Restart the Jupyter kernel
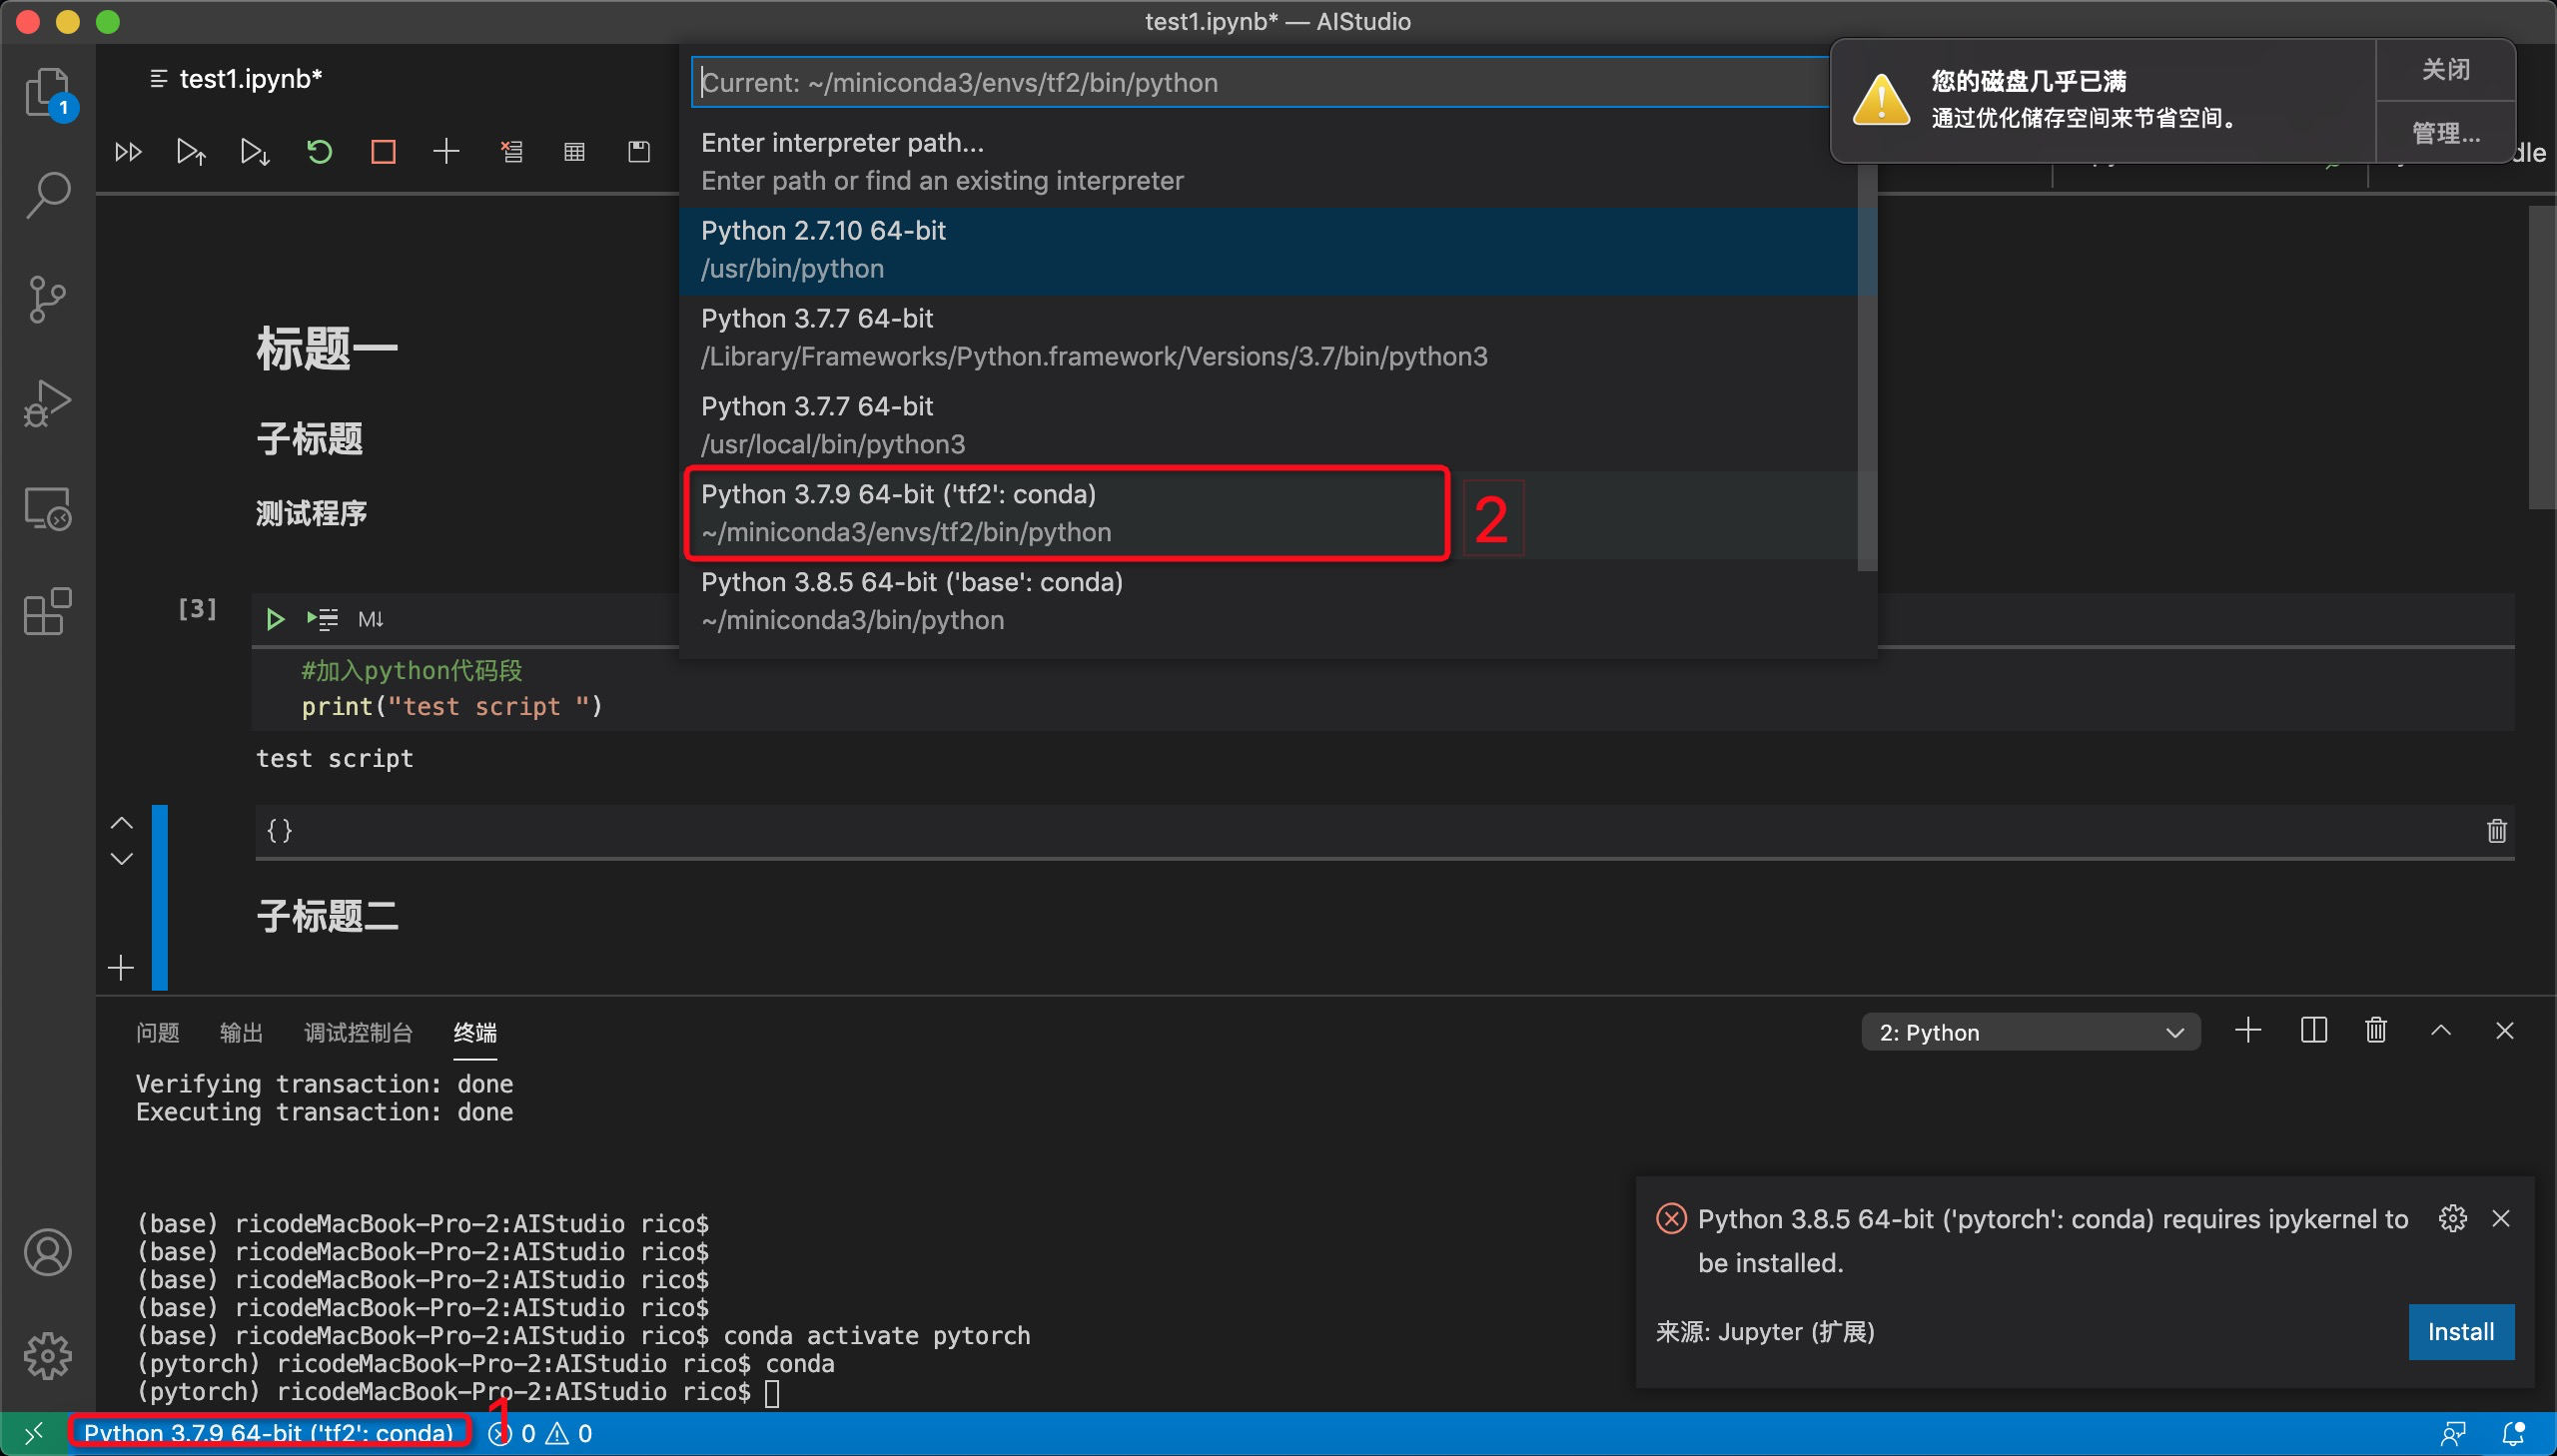The height and width of the screenshot is (1456, 2557). tap(319, 152)
